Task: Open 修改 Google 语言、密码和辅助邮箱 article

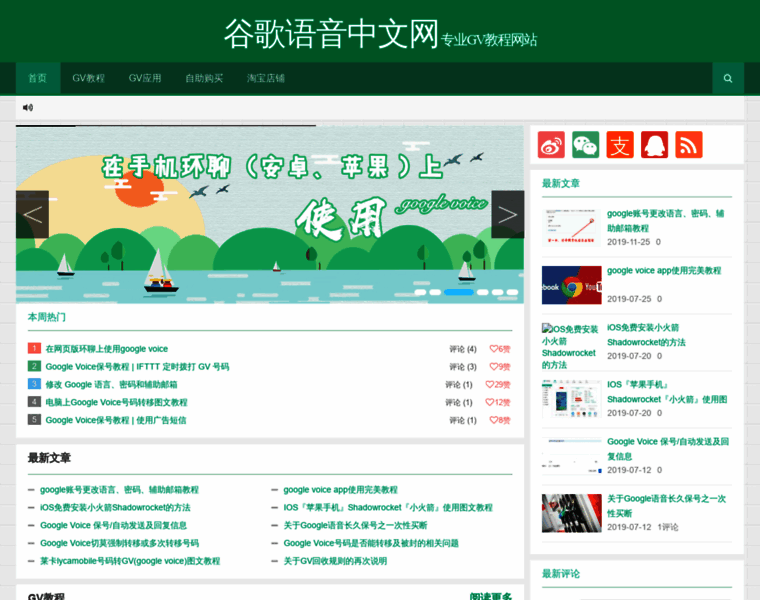Action: click(111, 385)
